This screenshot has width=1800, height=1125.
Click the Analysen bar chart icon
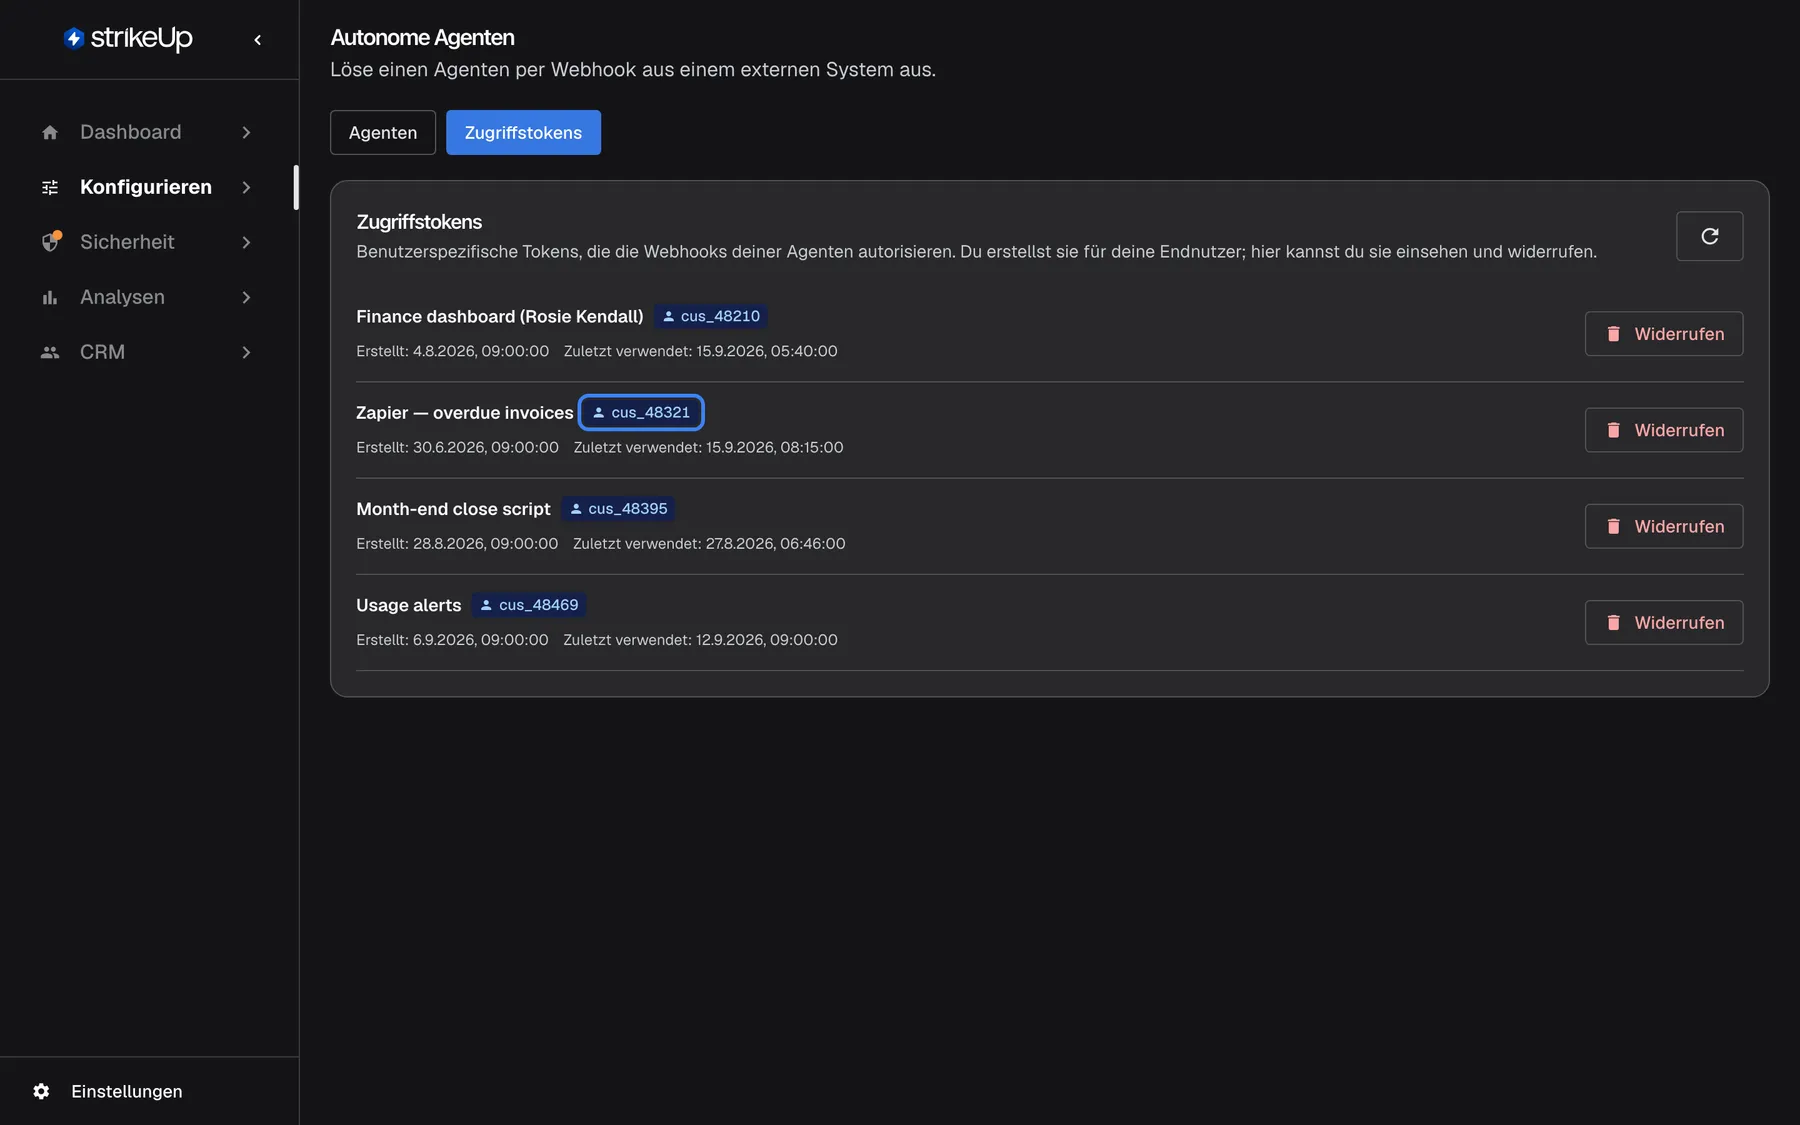click(50, 297)
